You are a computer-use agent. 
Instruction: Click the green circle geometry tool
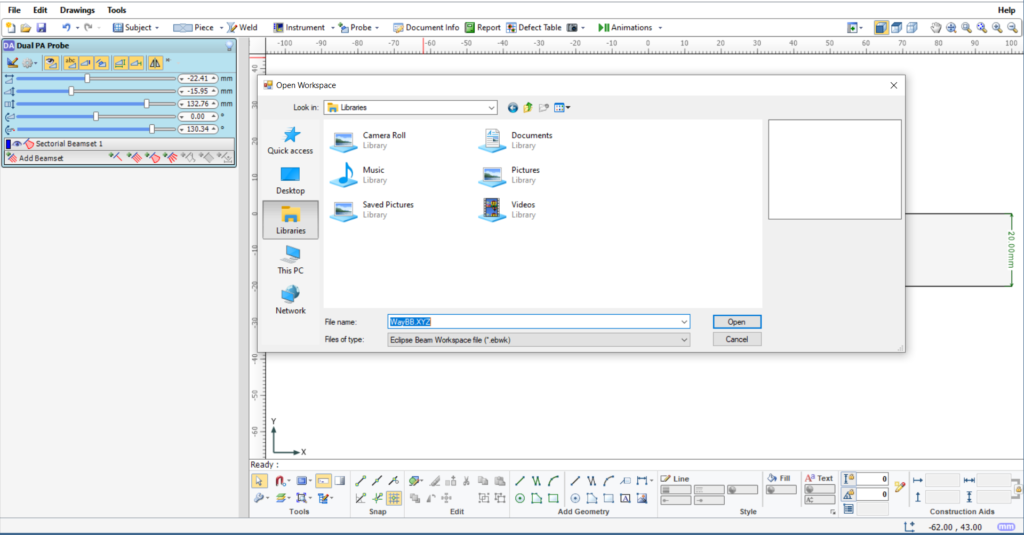(520, 498)
